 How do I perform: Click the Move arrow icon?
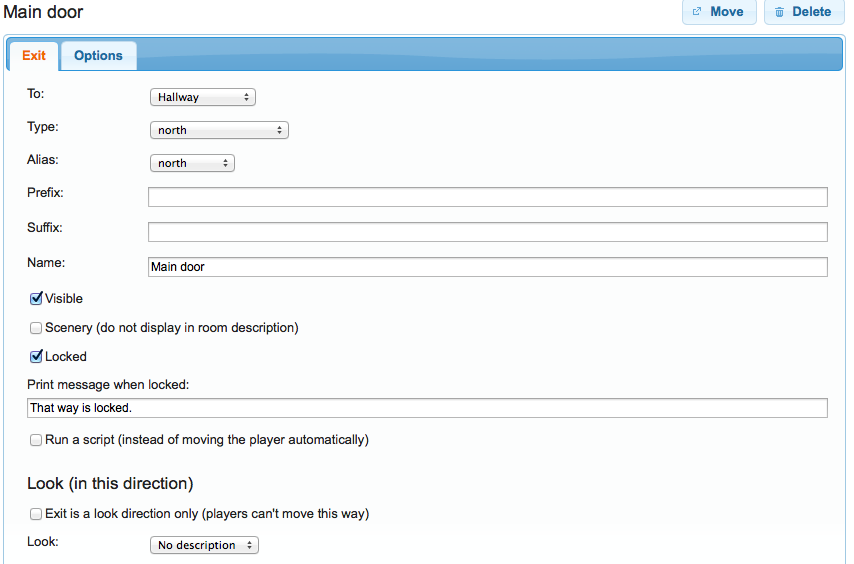pyautogui.click(x=697, y=12)
